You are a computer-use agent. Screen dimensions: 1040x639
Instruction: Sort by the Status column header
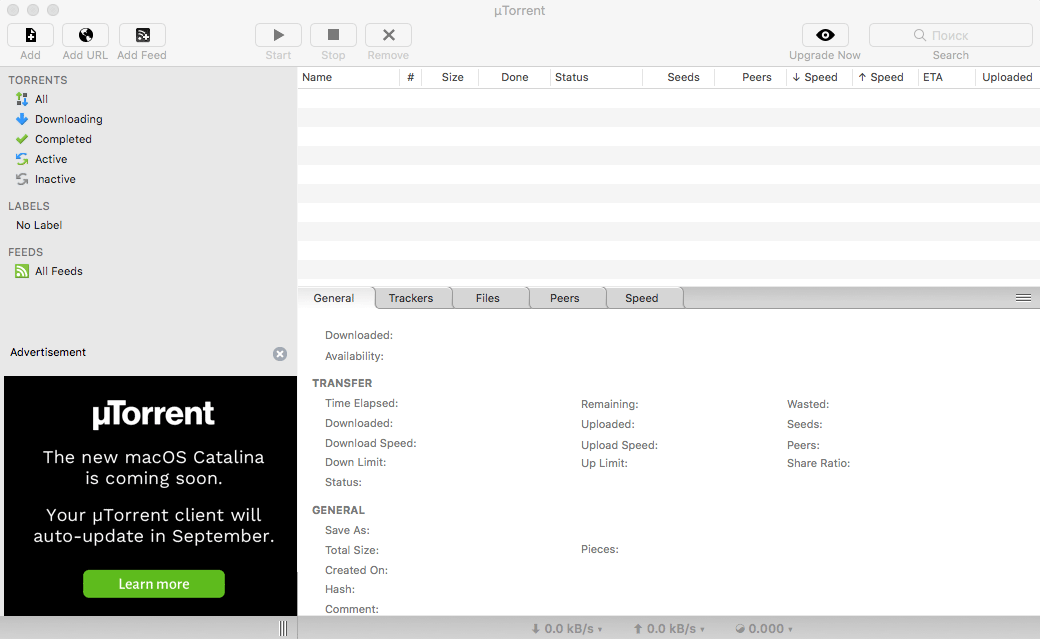[x=596, y=77]
